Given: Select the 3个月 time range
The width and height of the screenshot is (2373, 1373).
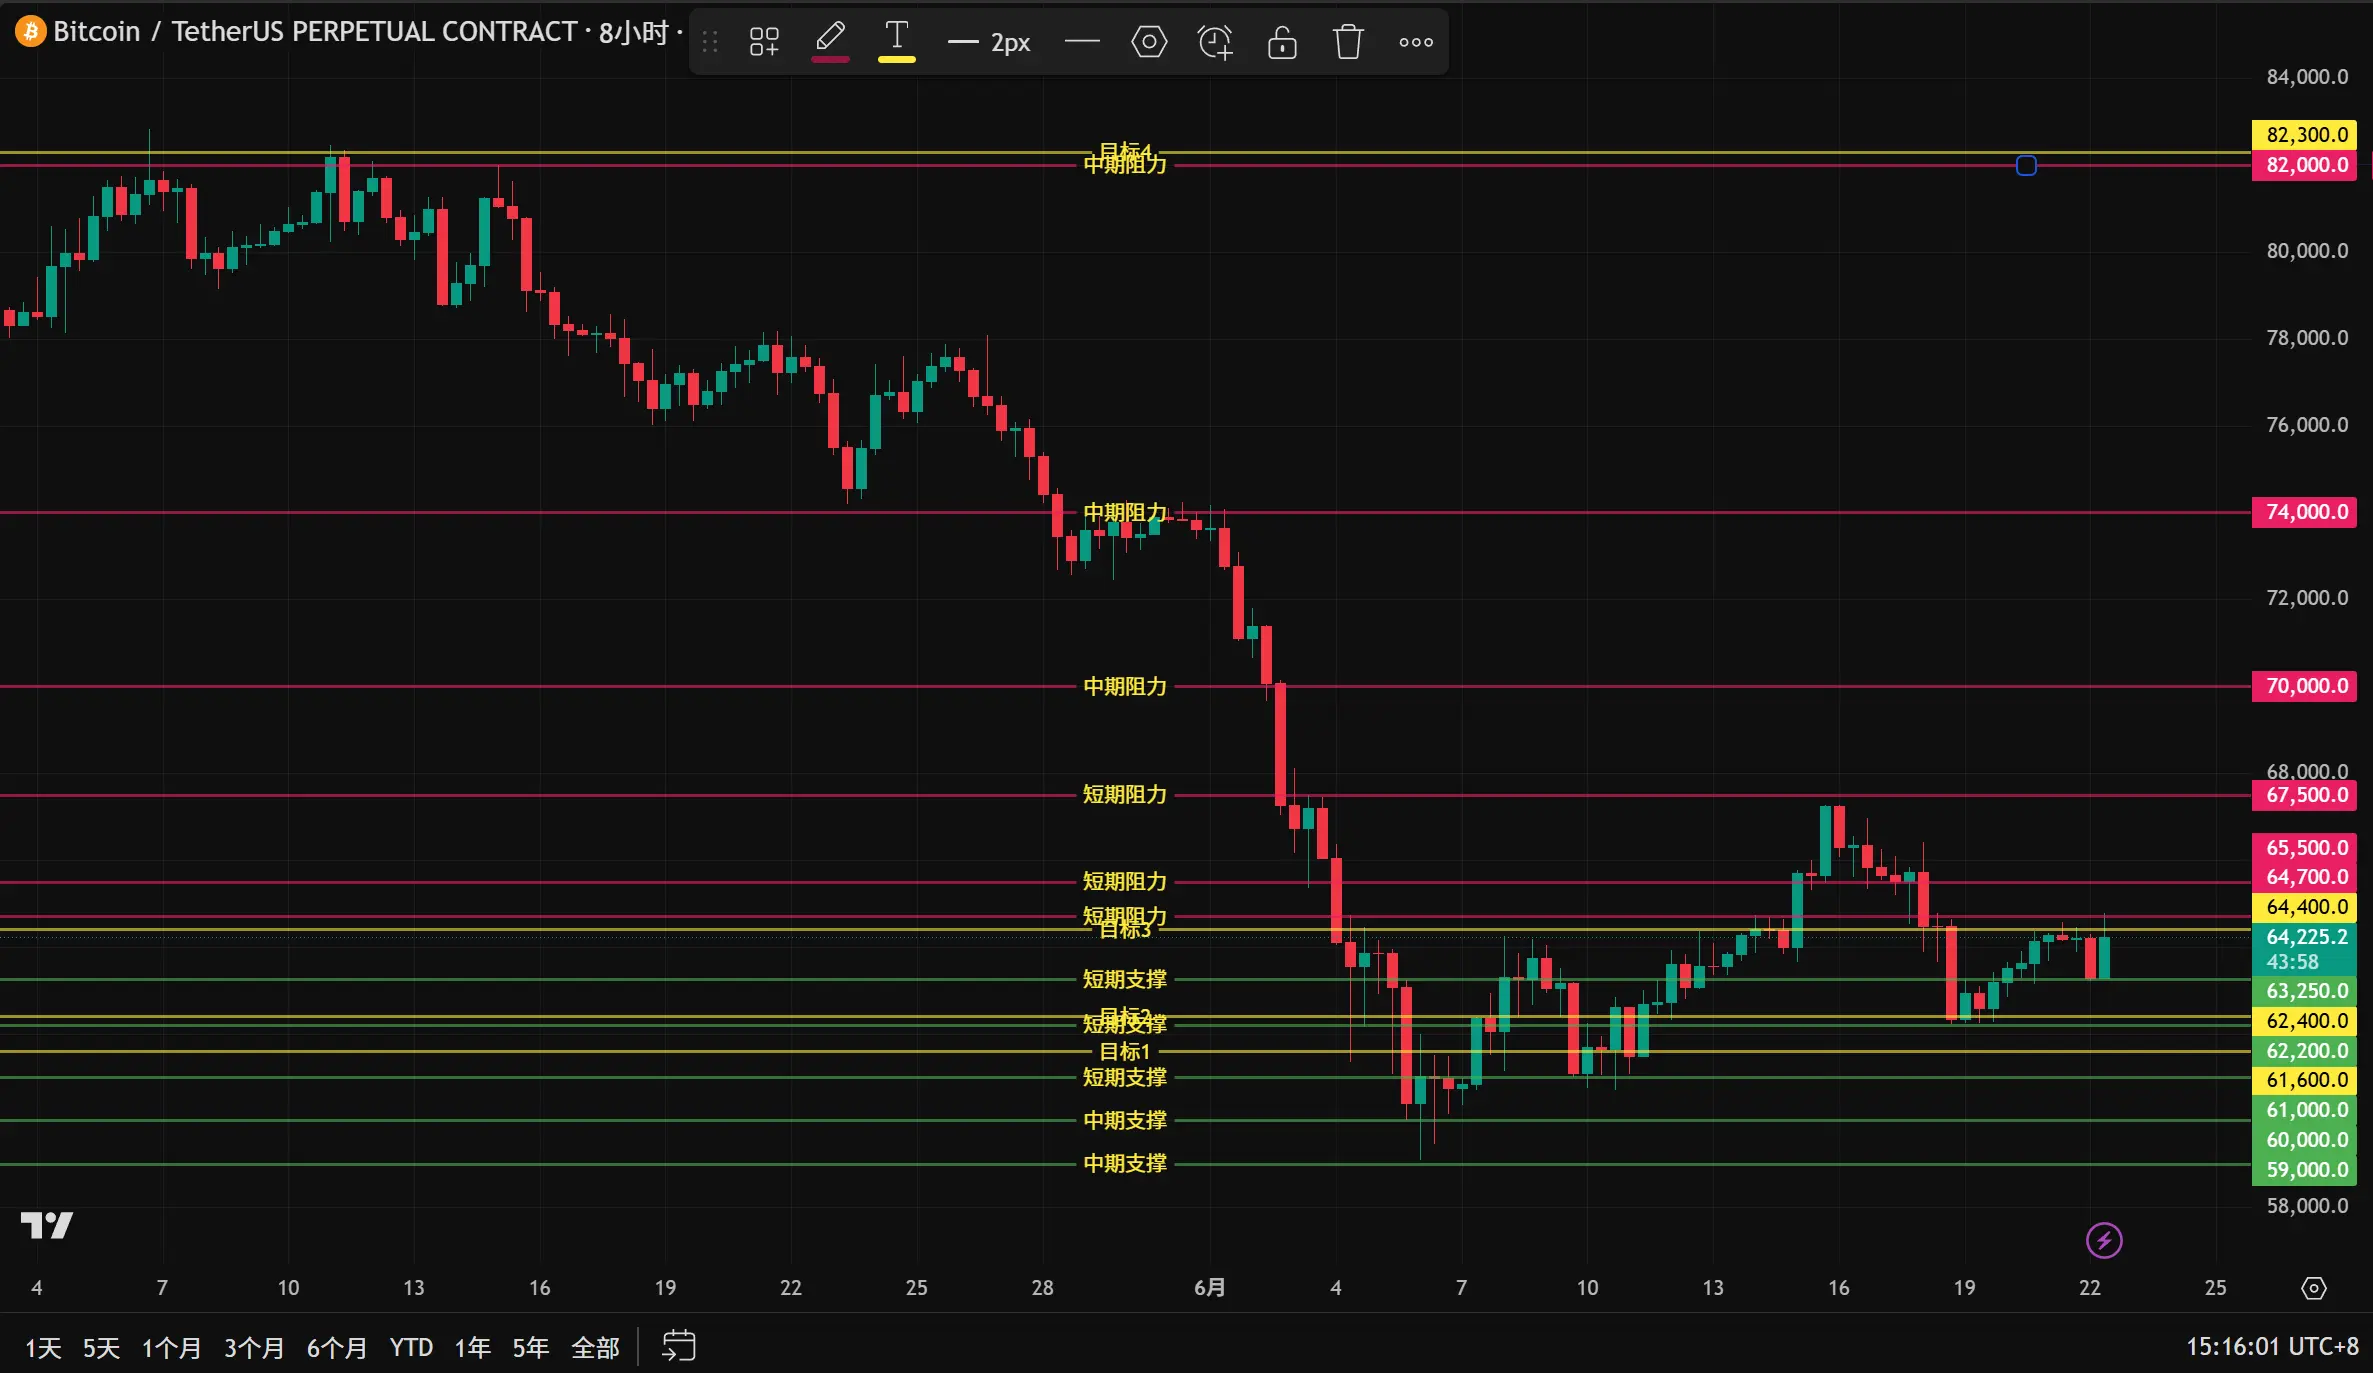Looking at the screenshot, I should [x=254, y=1348].
